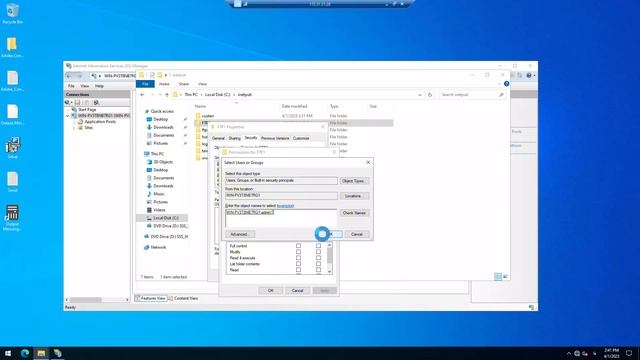This screenshot has height=360, width=640.
Task: Switch to General tab in Properties
Action: pos(218,138)
